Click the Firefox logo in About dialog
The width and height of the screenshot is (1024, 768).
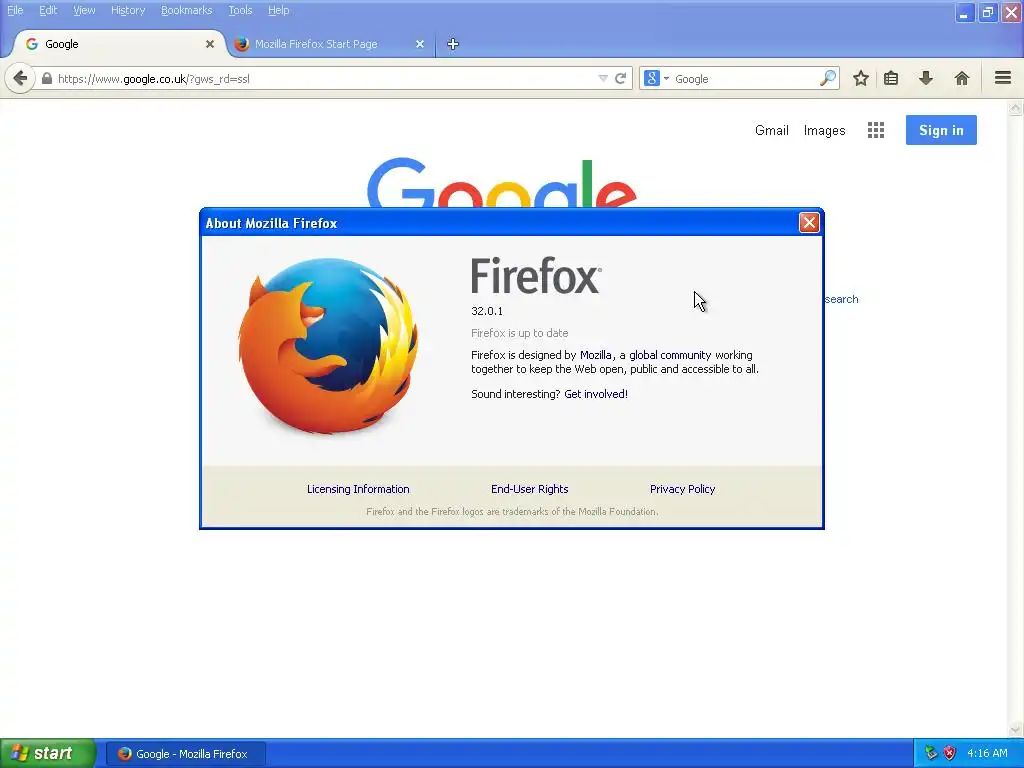tap(328, 346)
